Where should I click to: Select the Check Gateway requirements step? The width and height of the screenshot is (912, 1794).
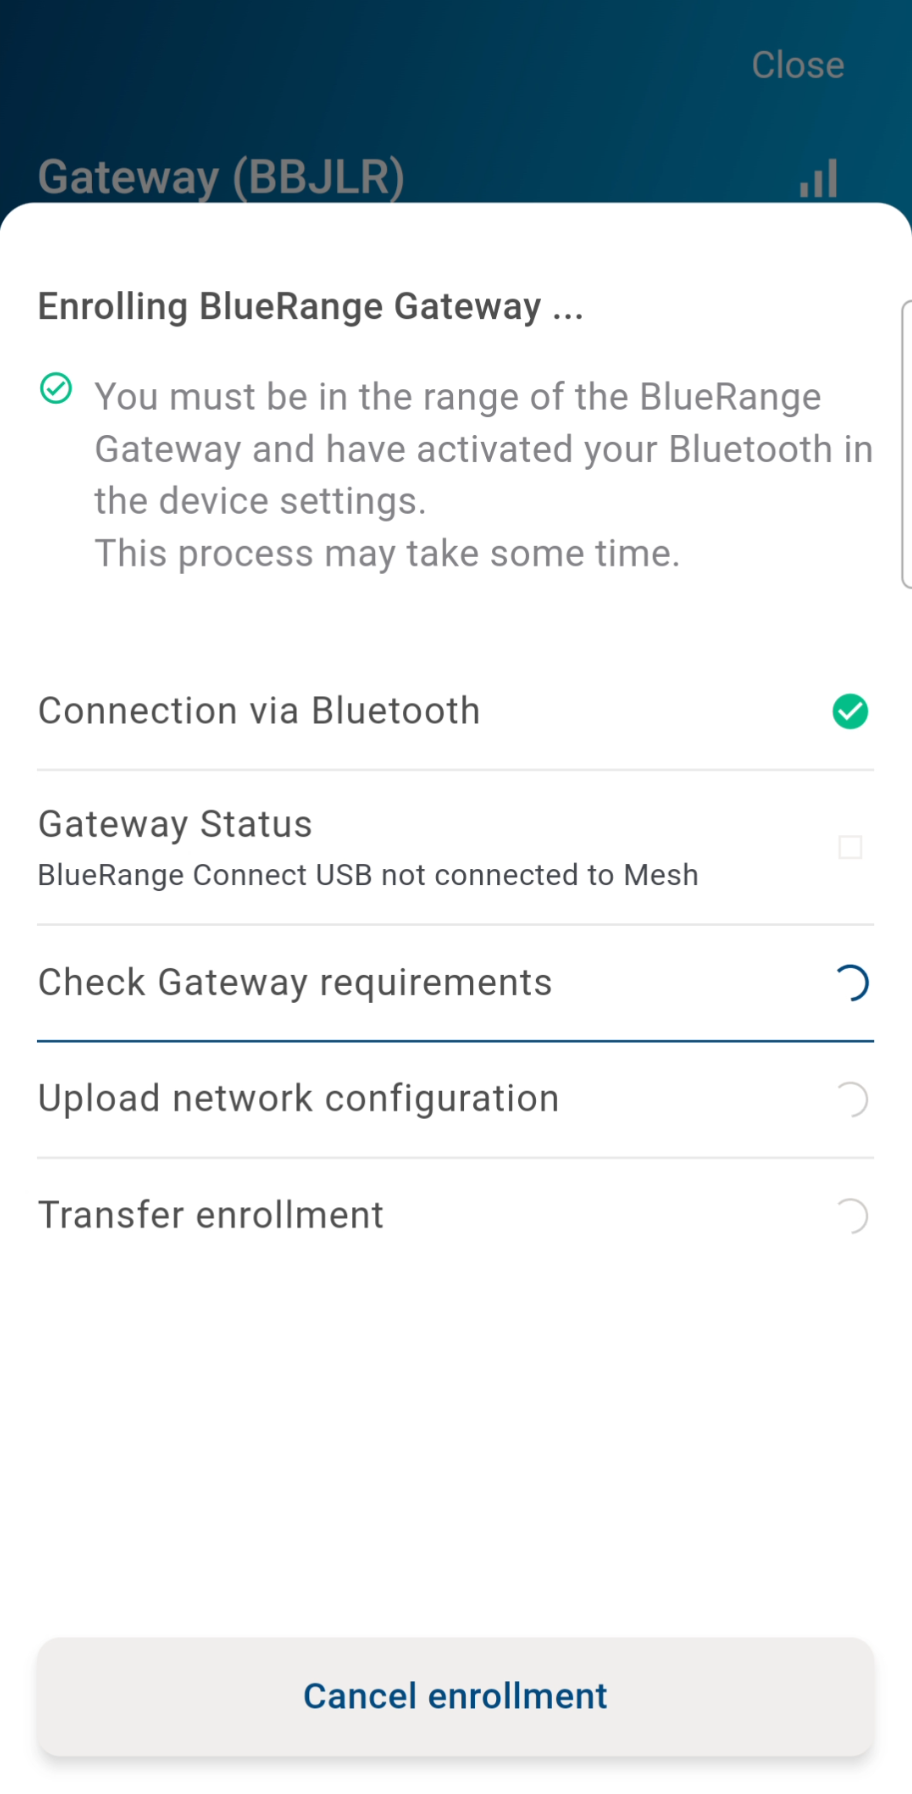point(295,983)
